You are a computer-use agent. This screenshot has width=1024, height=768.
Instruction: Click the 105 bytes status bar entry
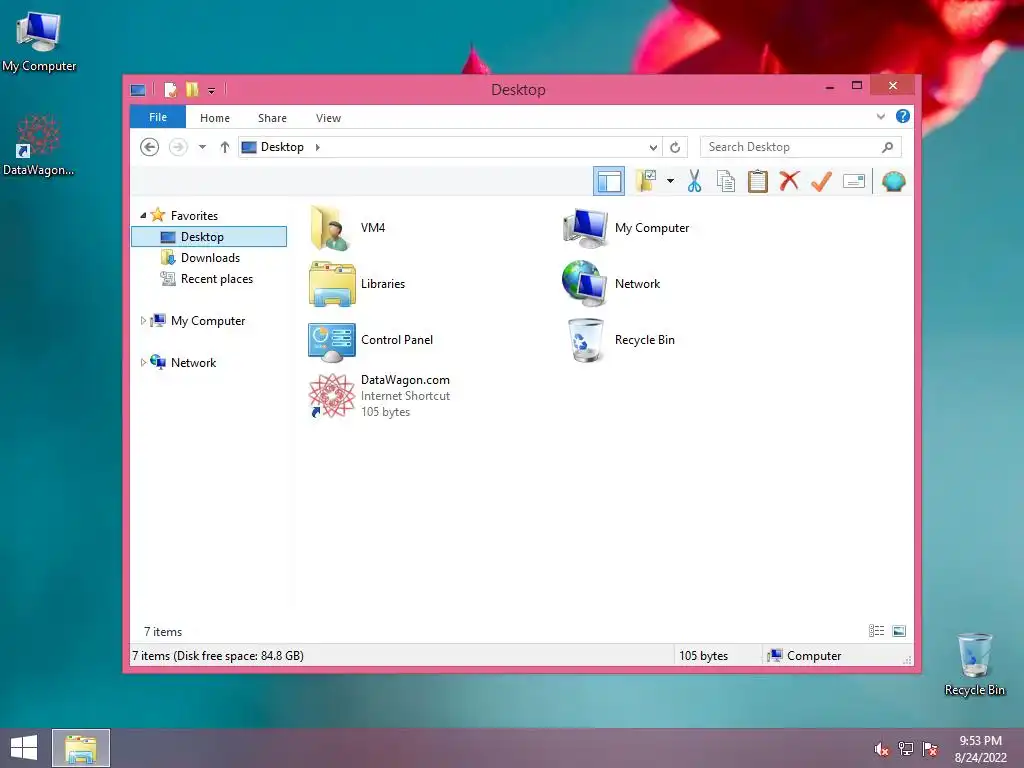tap(703, 656)
